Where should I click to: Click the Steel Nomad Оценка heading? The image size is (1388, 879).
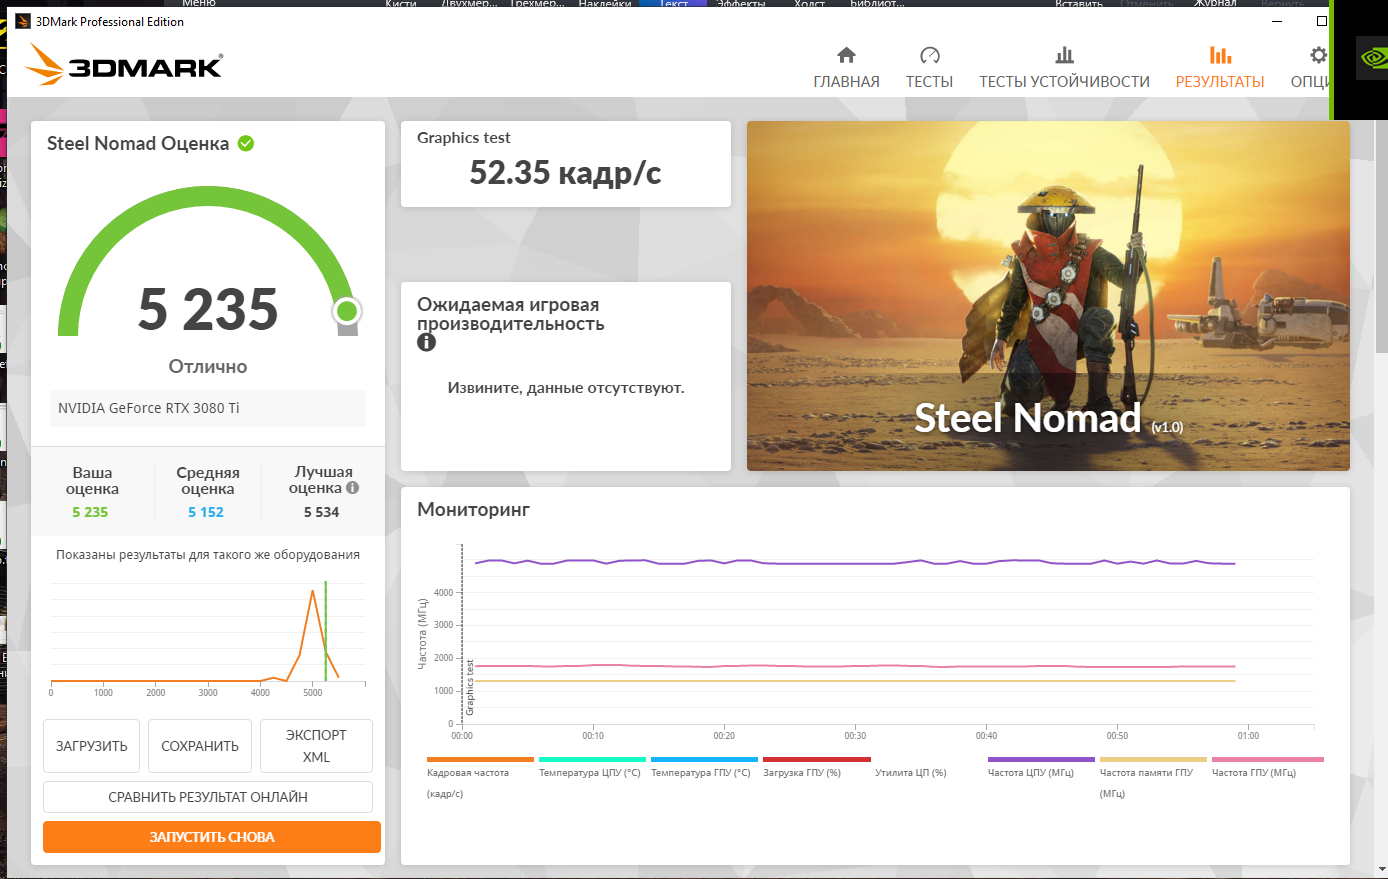pos(138,143)
